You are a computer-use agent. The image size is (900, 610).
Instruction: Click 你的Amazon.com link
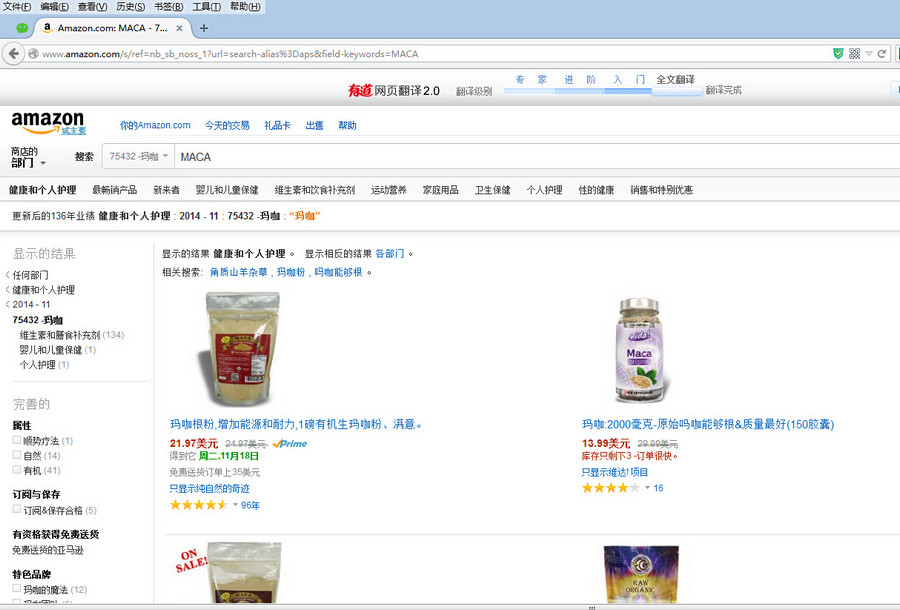coord(155,125)
